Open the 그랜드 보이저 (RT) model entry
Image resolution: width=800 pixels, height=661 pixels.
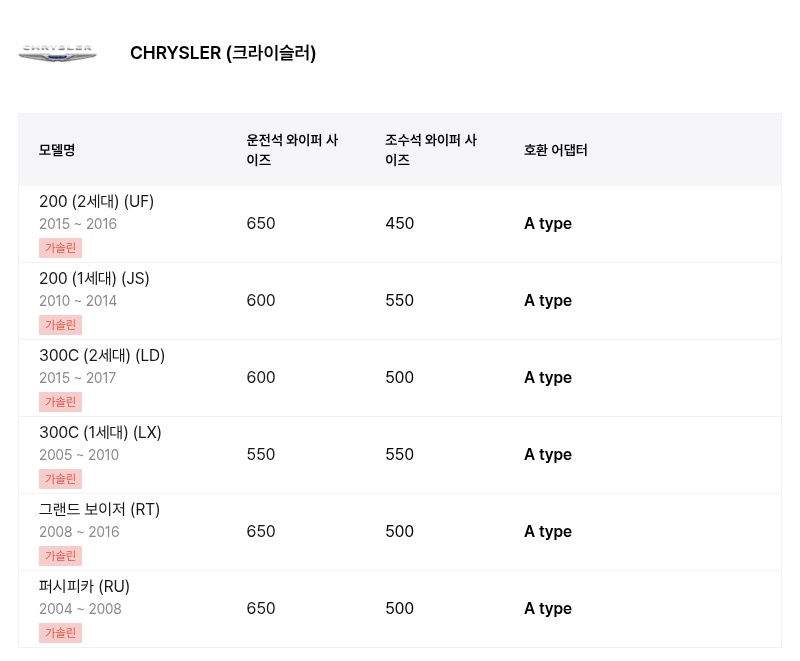99,510
